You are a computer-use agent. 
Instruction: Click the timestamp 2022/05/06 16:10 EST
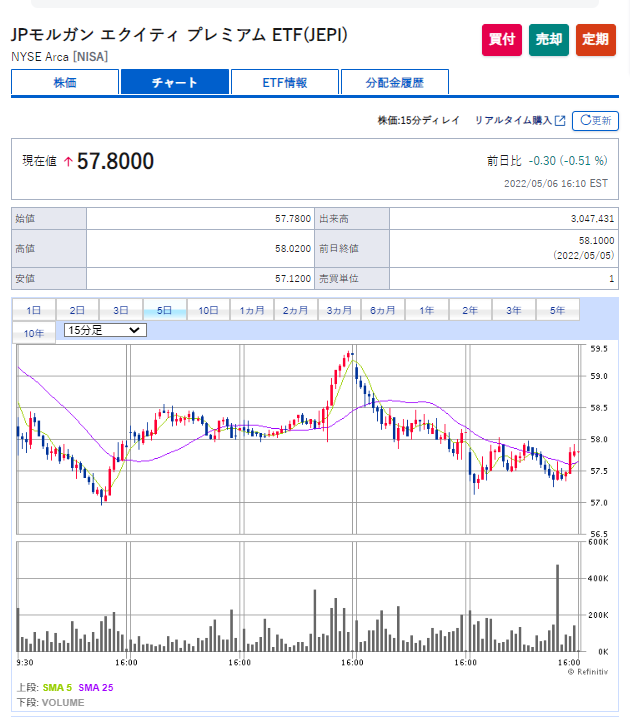(x=556, y=183)
